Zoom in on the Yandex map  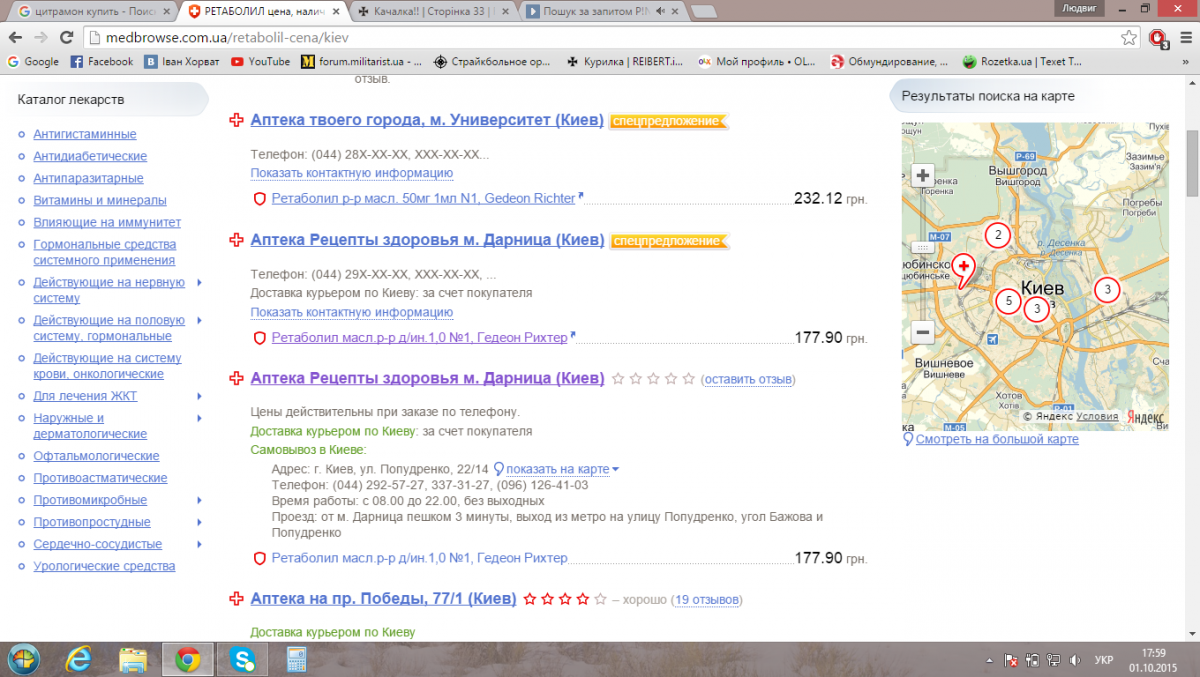click(923, 175)
